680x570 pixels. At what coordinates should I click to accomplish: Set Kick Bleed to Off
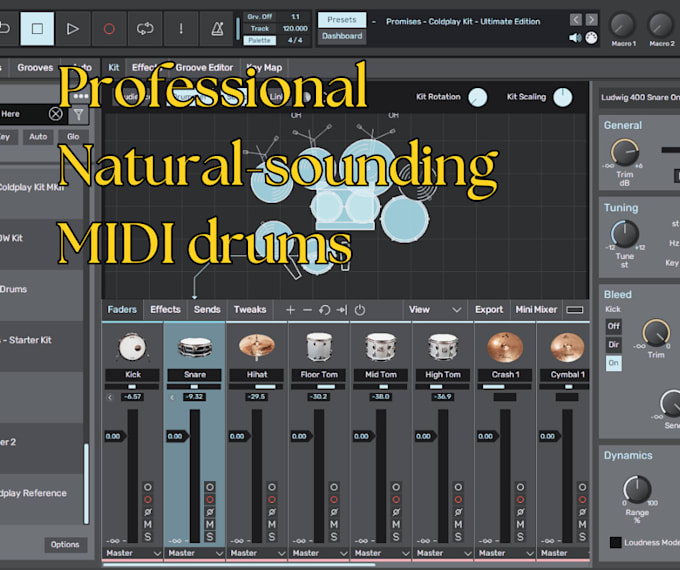[613, 326]
